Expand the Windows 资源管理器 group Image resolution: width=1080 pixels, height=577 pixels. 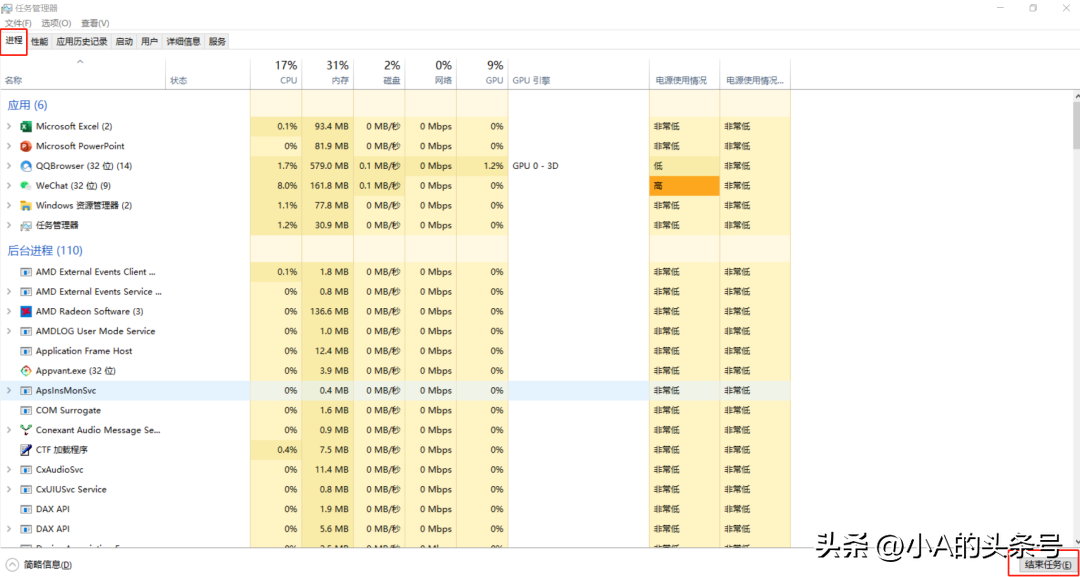[x=9, y=205]
